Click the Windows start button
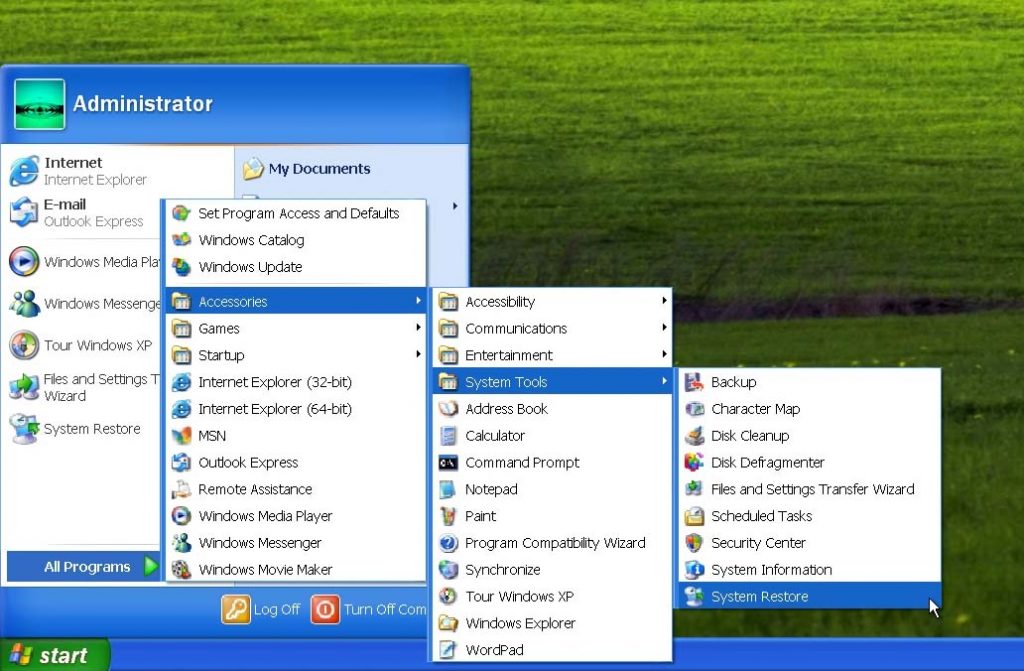 55,655
